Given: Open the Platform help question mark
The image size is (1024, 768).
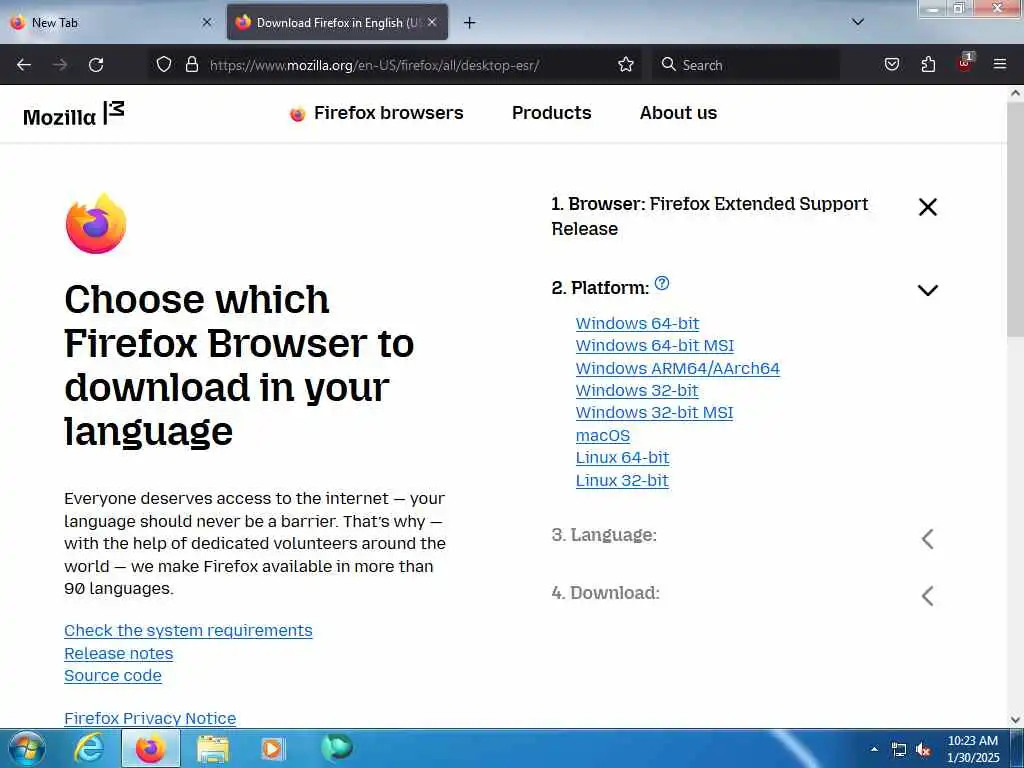Looking at the screenshot, I should 662,283.
